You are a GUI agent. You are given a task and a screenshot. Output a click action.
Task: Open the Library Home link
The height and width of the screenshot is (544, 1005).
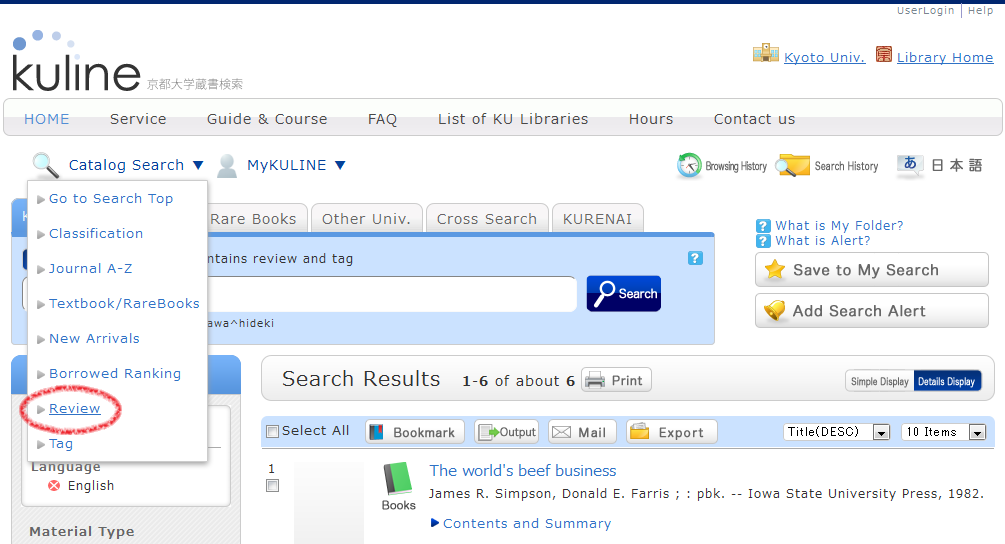click(945, 57)
